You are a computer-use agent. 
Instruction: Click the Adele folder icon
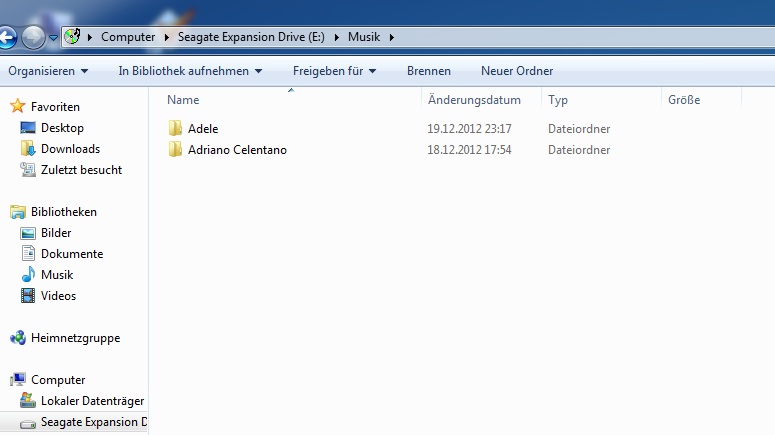(x=175, y=129)
